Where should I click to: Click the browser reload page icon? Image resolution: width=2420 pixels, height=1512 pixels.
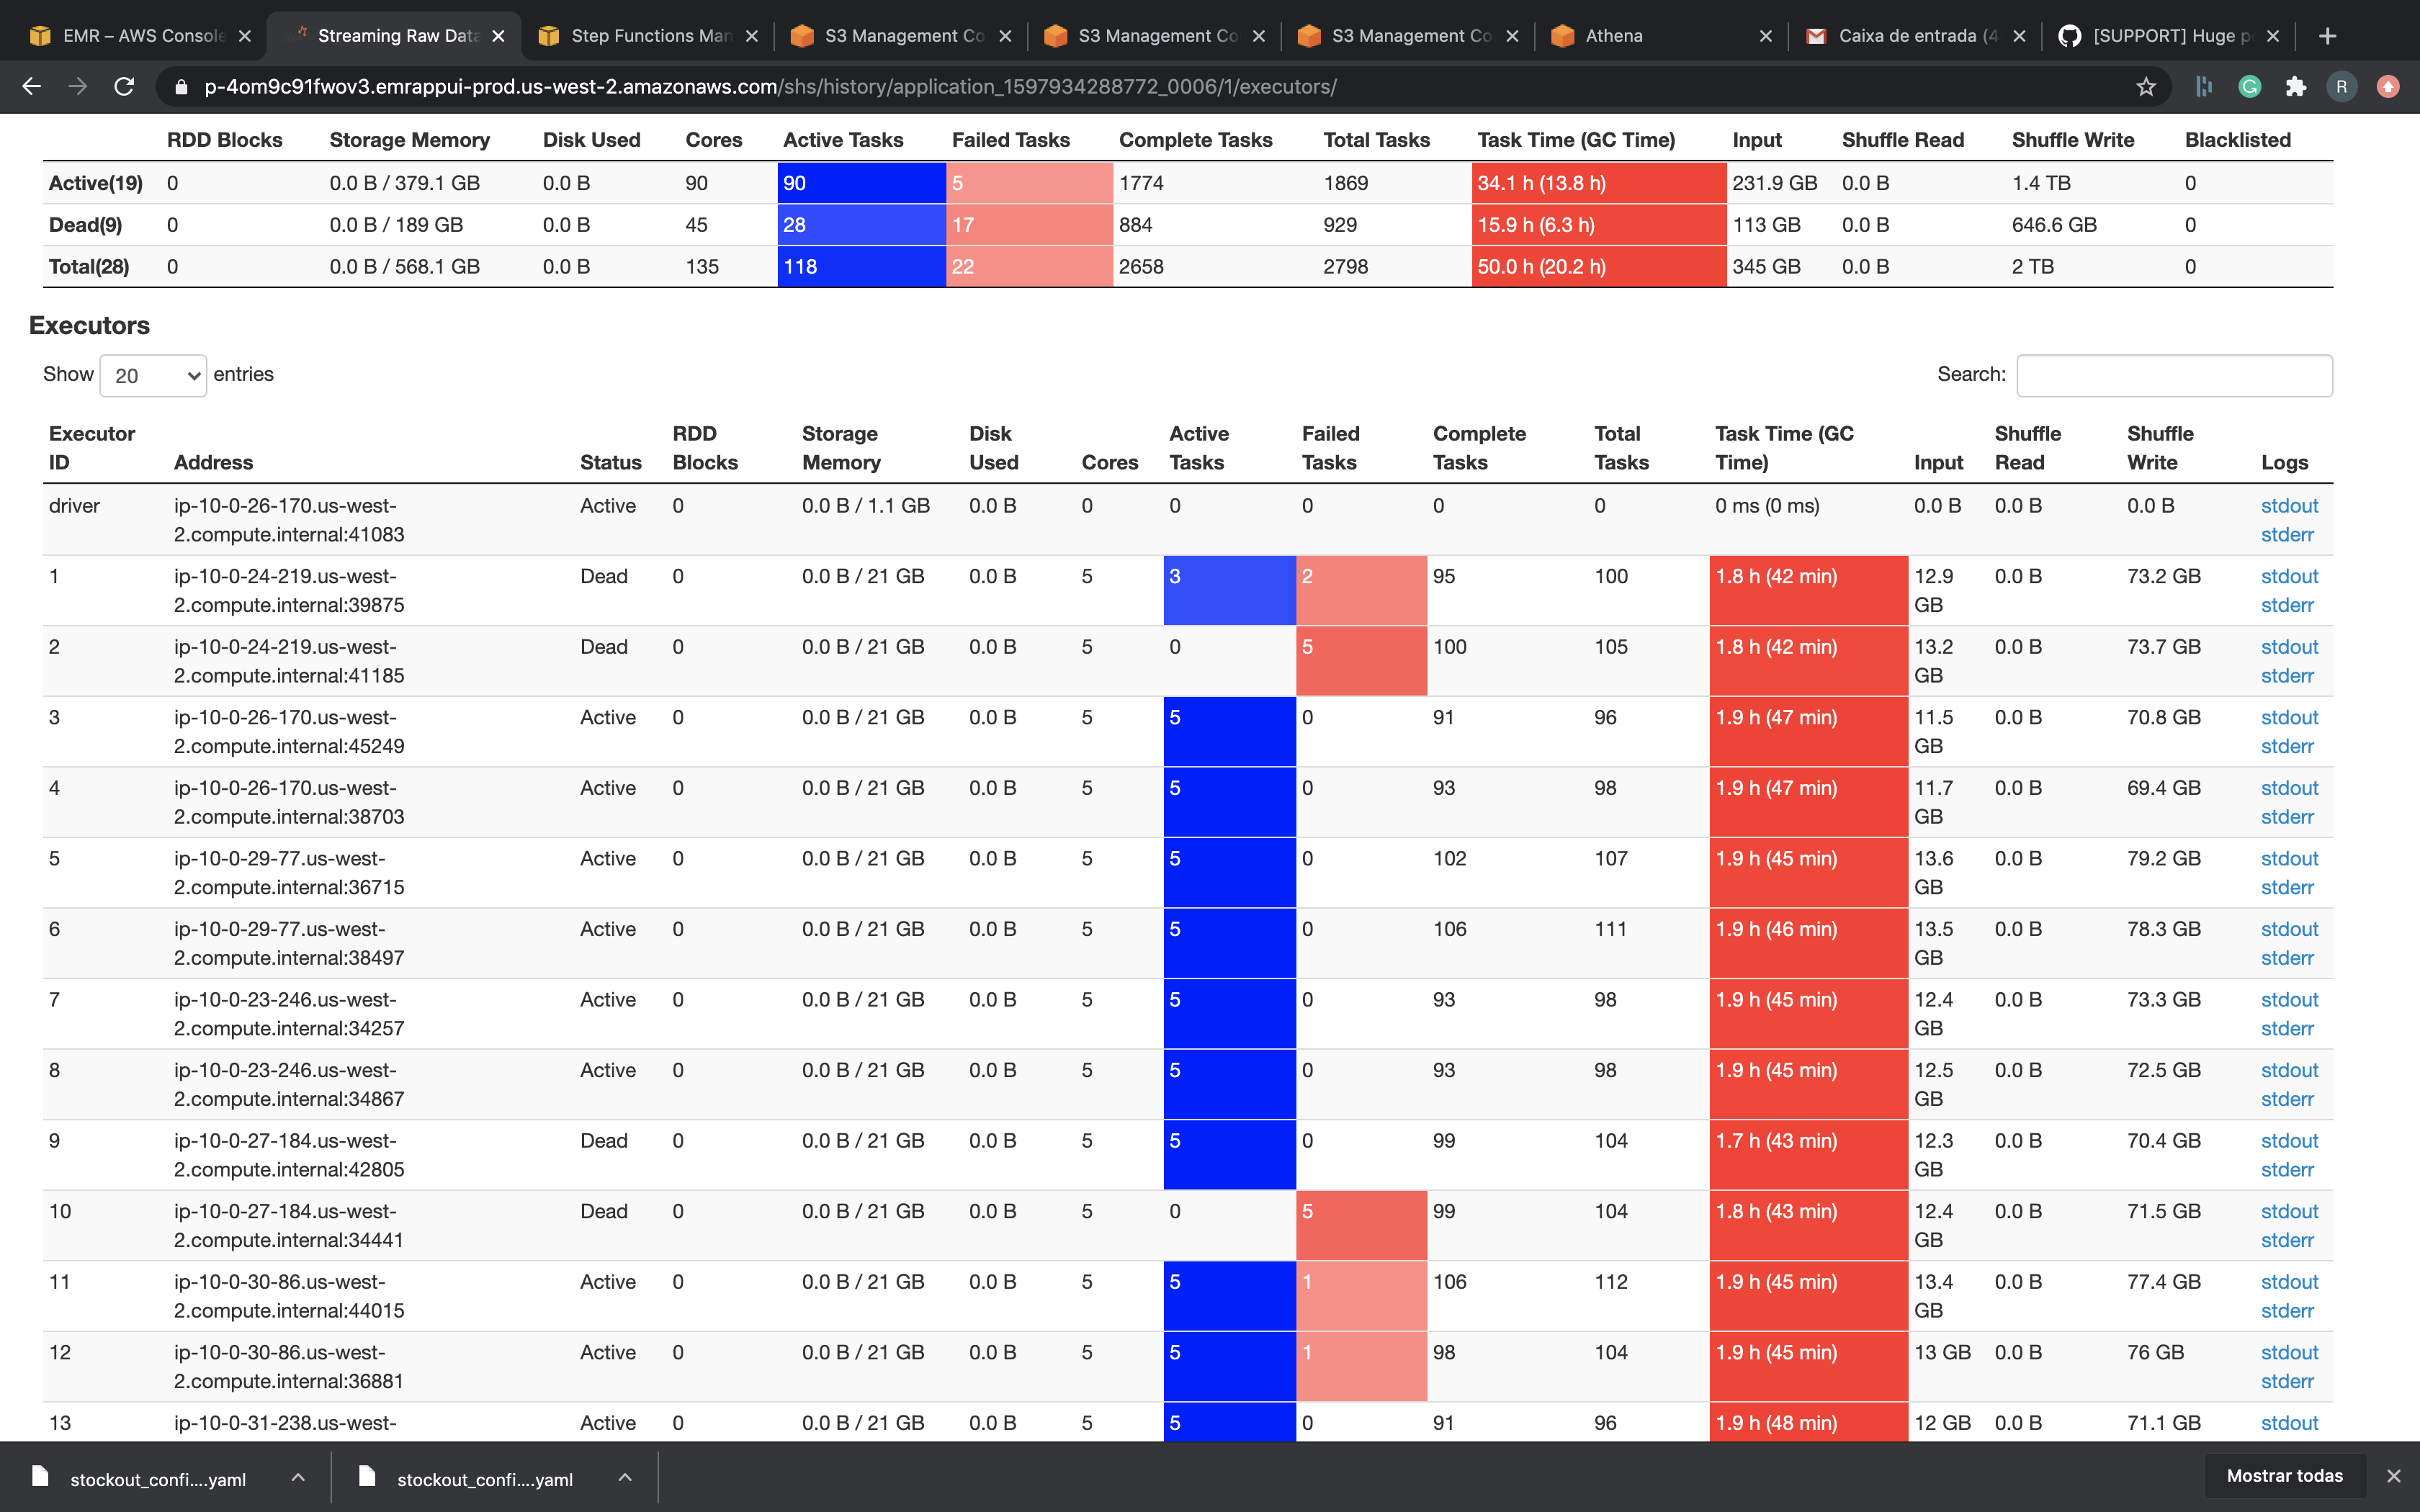point(124,87)
